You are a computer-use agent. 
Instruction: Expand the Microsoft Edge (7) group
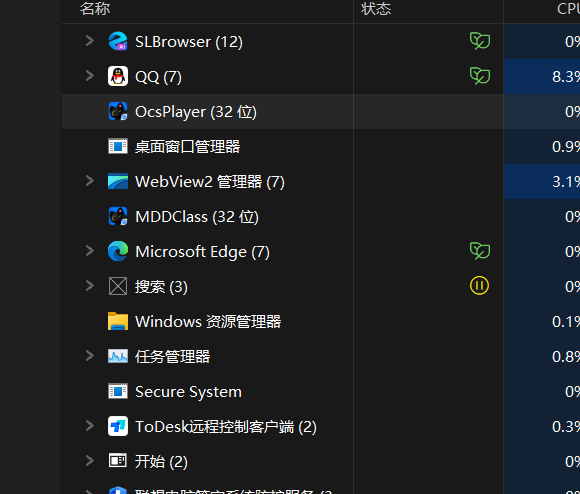coord(90,251)
